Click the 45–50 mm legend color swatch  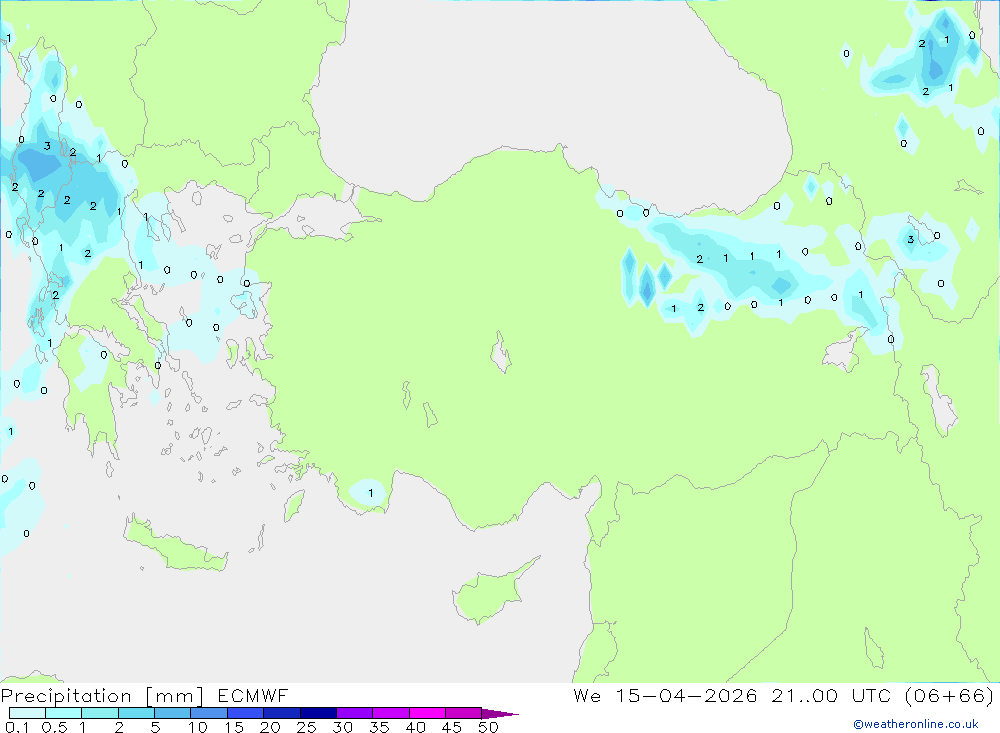[463, 713]
